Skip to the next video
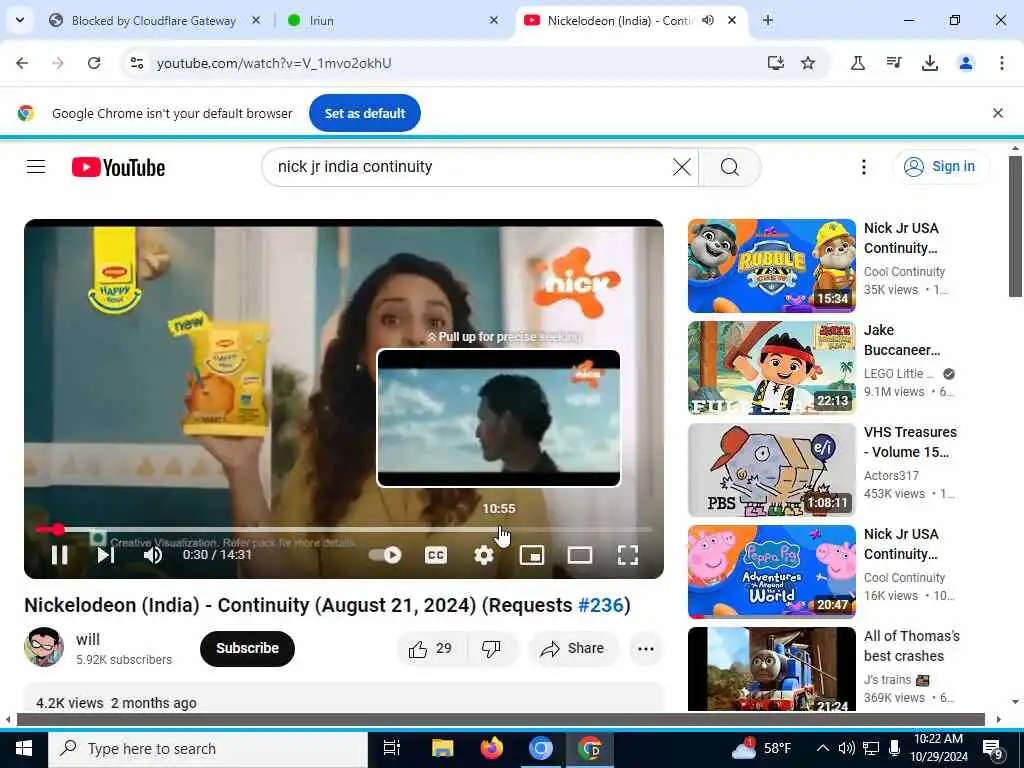Image resolution: width=1024 pixels, height=768 pixels. coord(106,555)
